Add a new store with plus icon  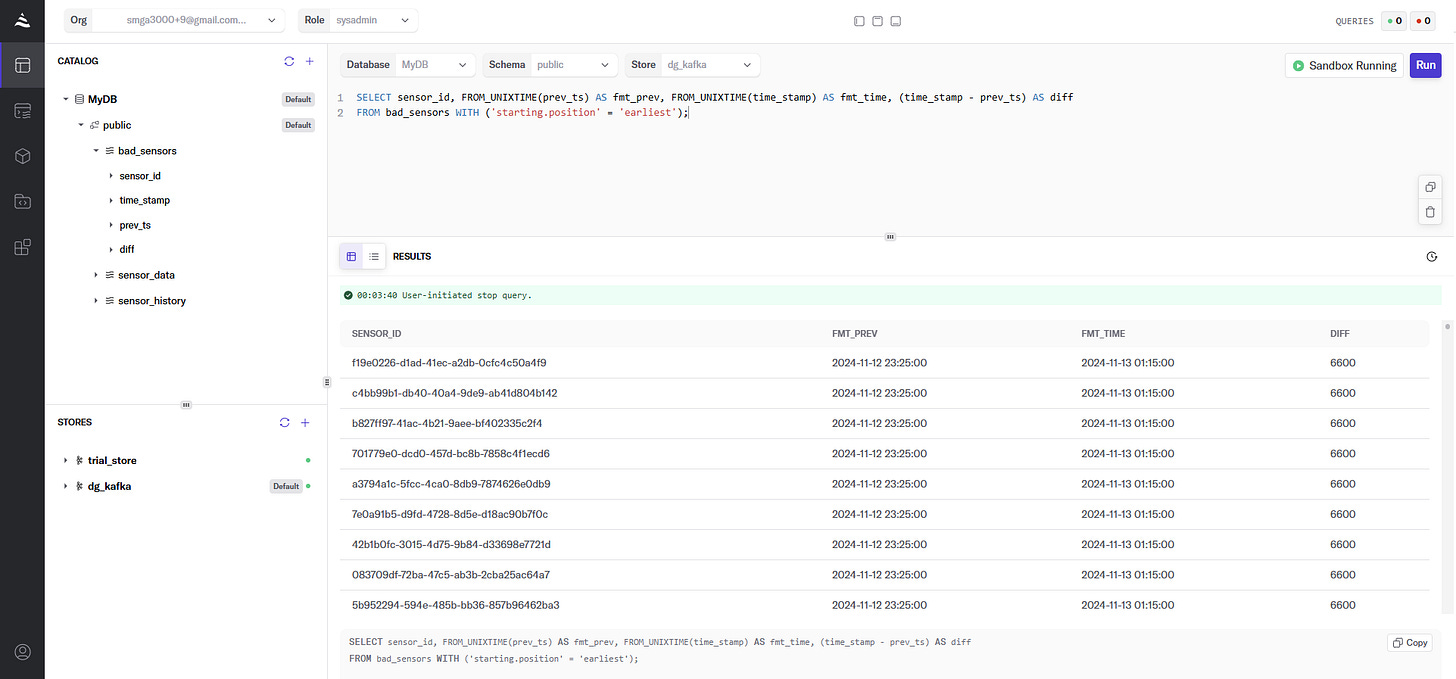coord(306,423)
